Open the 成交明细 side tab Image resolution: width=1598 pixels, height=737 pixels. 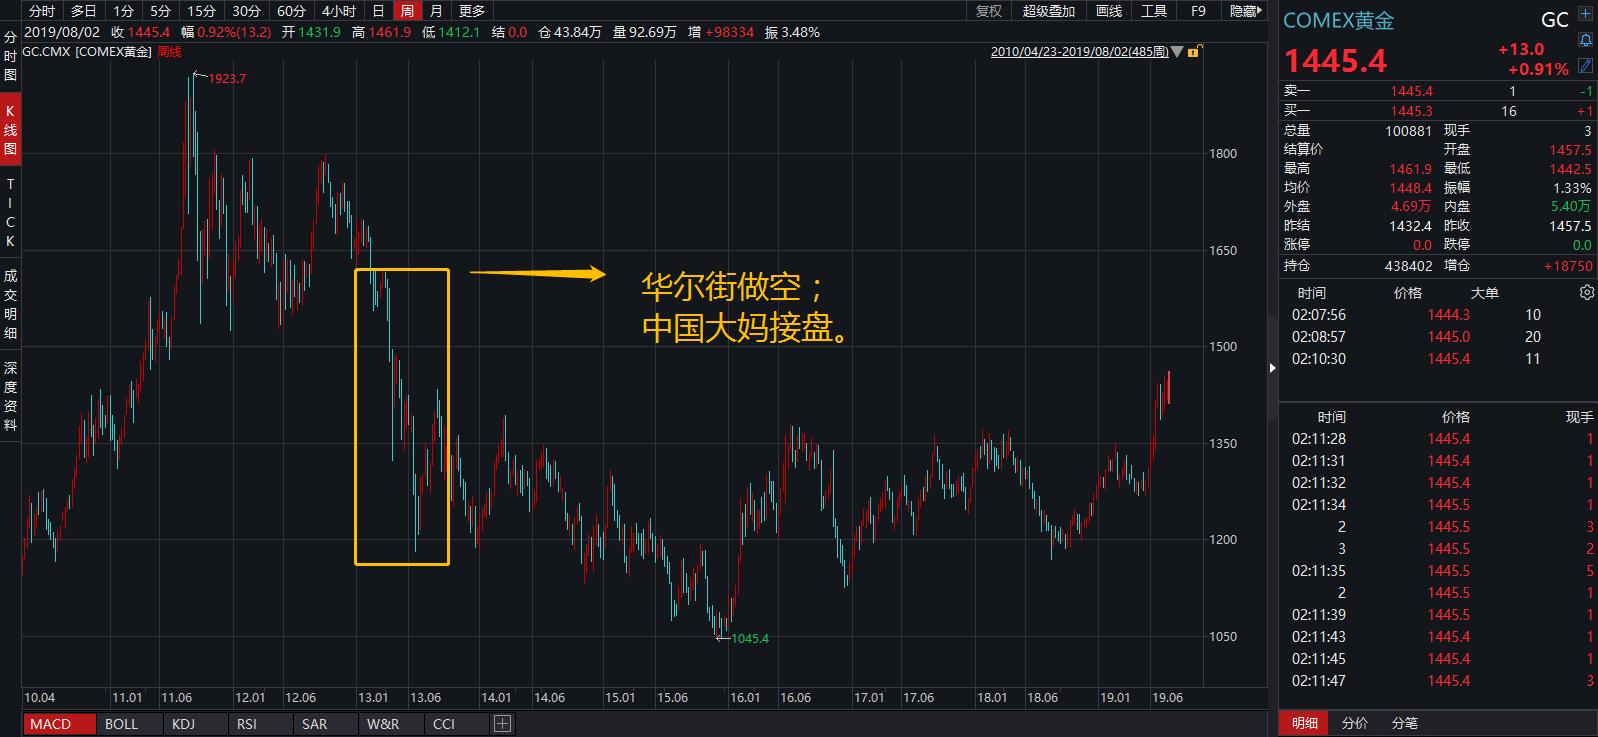click(10, 304)
